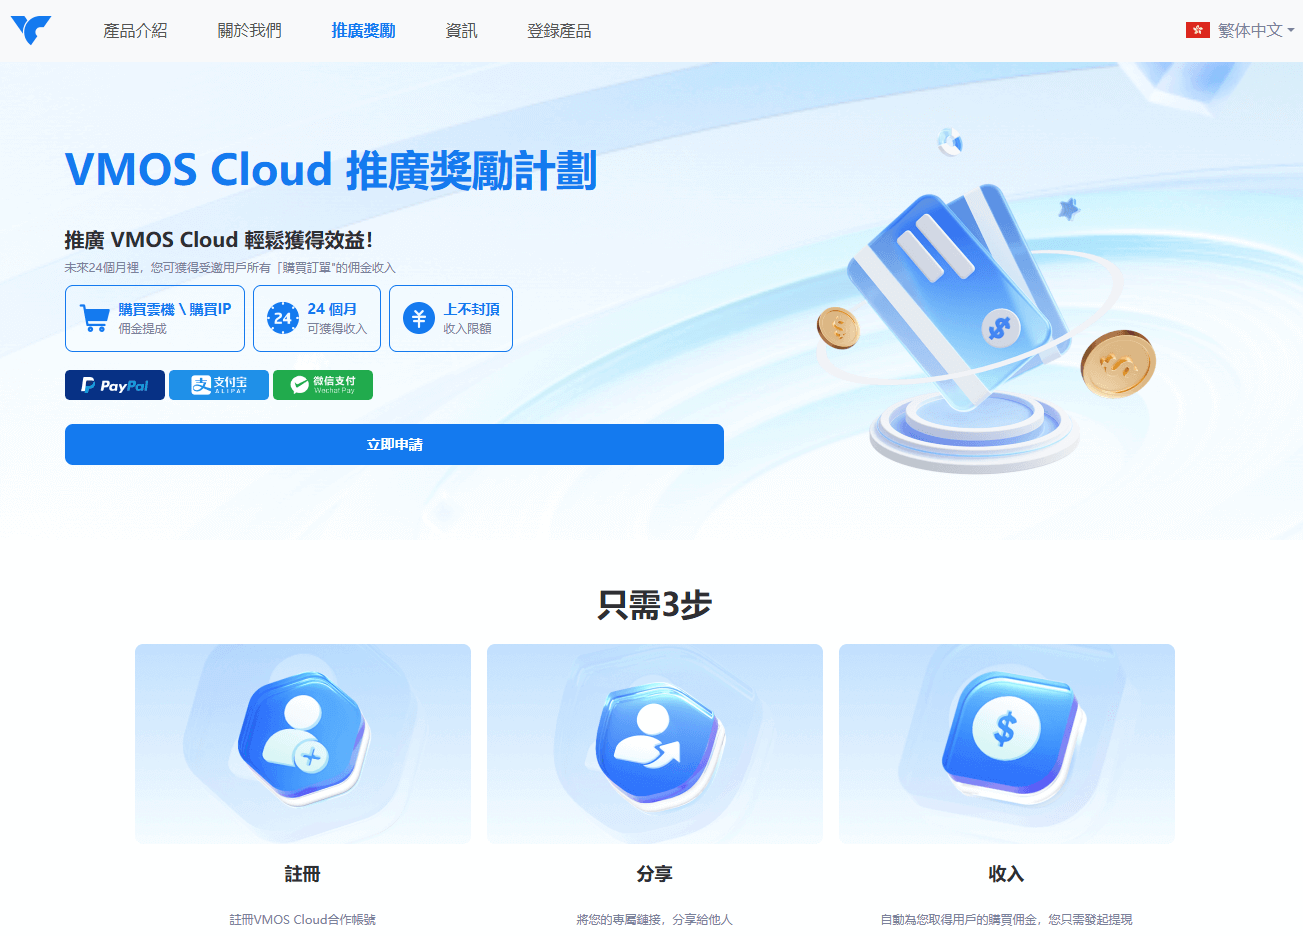Open the 關於我們 menu item
The height and width of the screenshot is (936, 1303).
[x=250, y=31]
